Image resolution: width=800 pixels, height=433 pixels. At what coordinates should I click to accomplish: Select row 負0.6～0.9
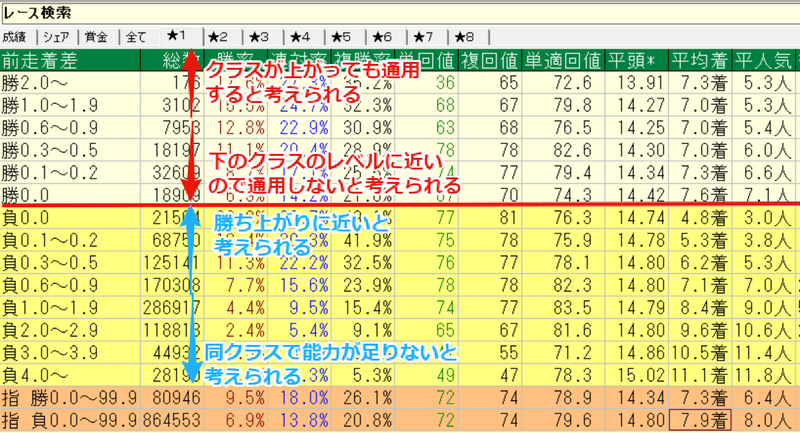[x=400, y=285]
